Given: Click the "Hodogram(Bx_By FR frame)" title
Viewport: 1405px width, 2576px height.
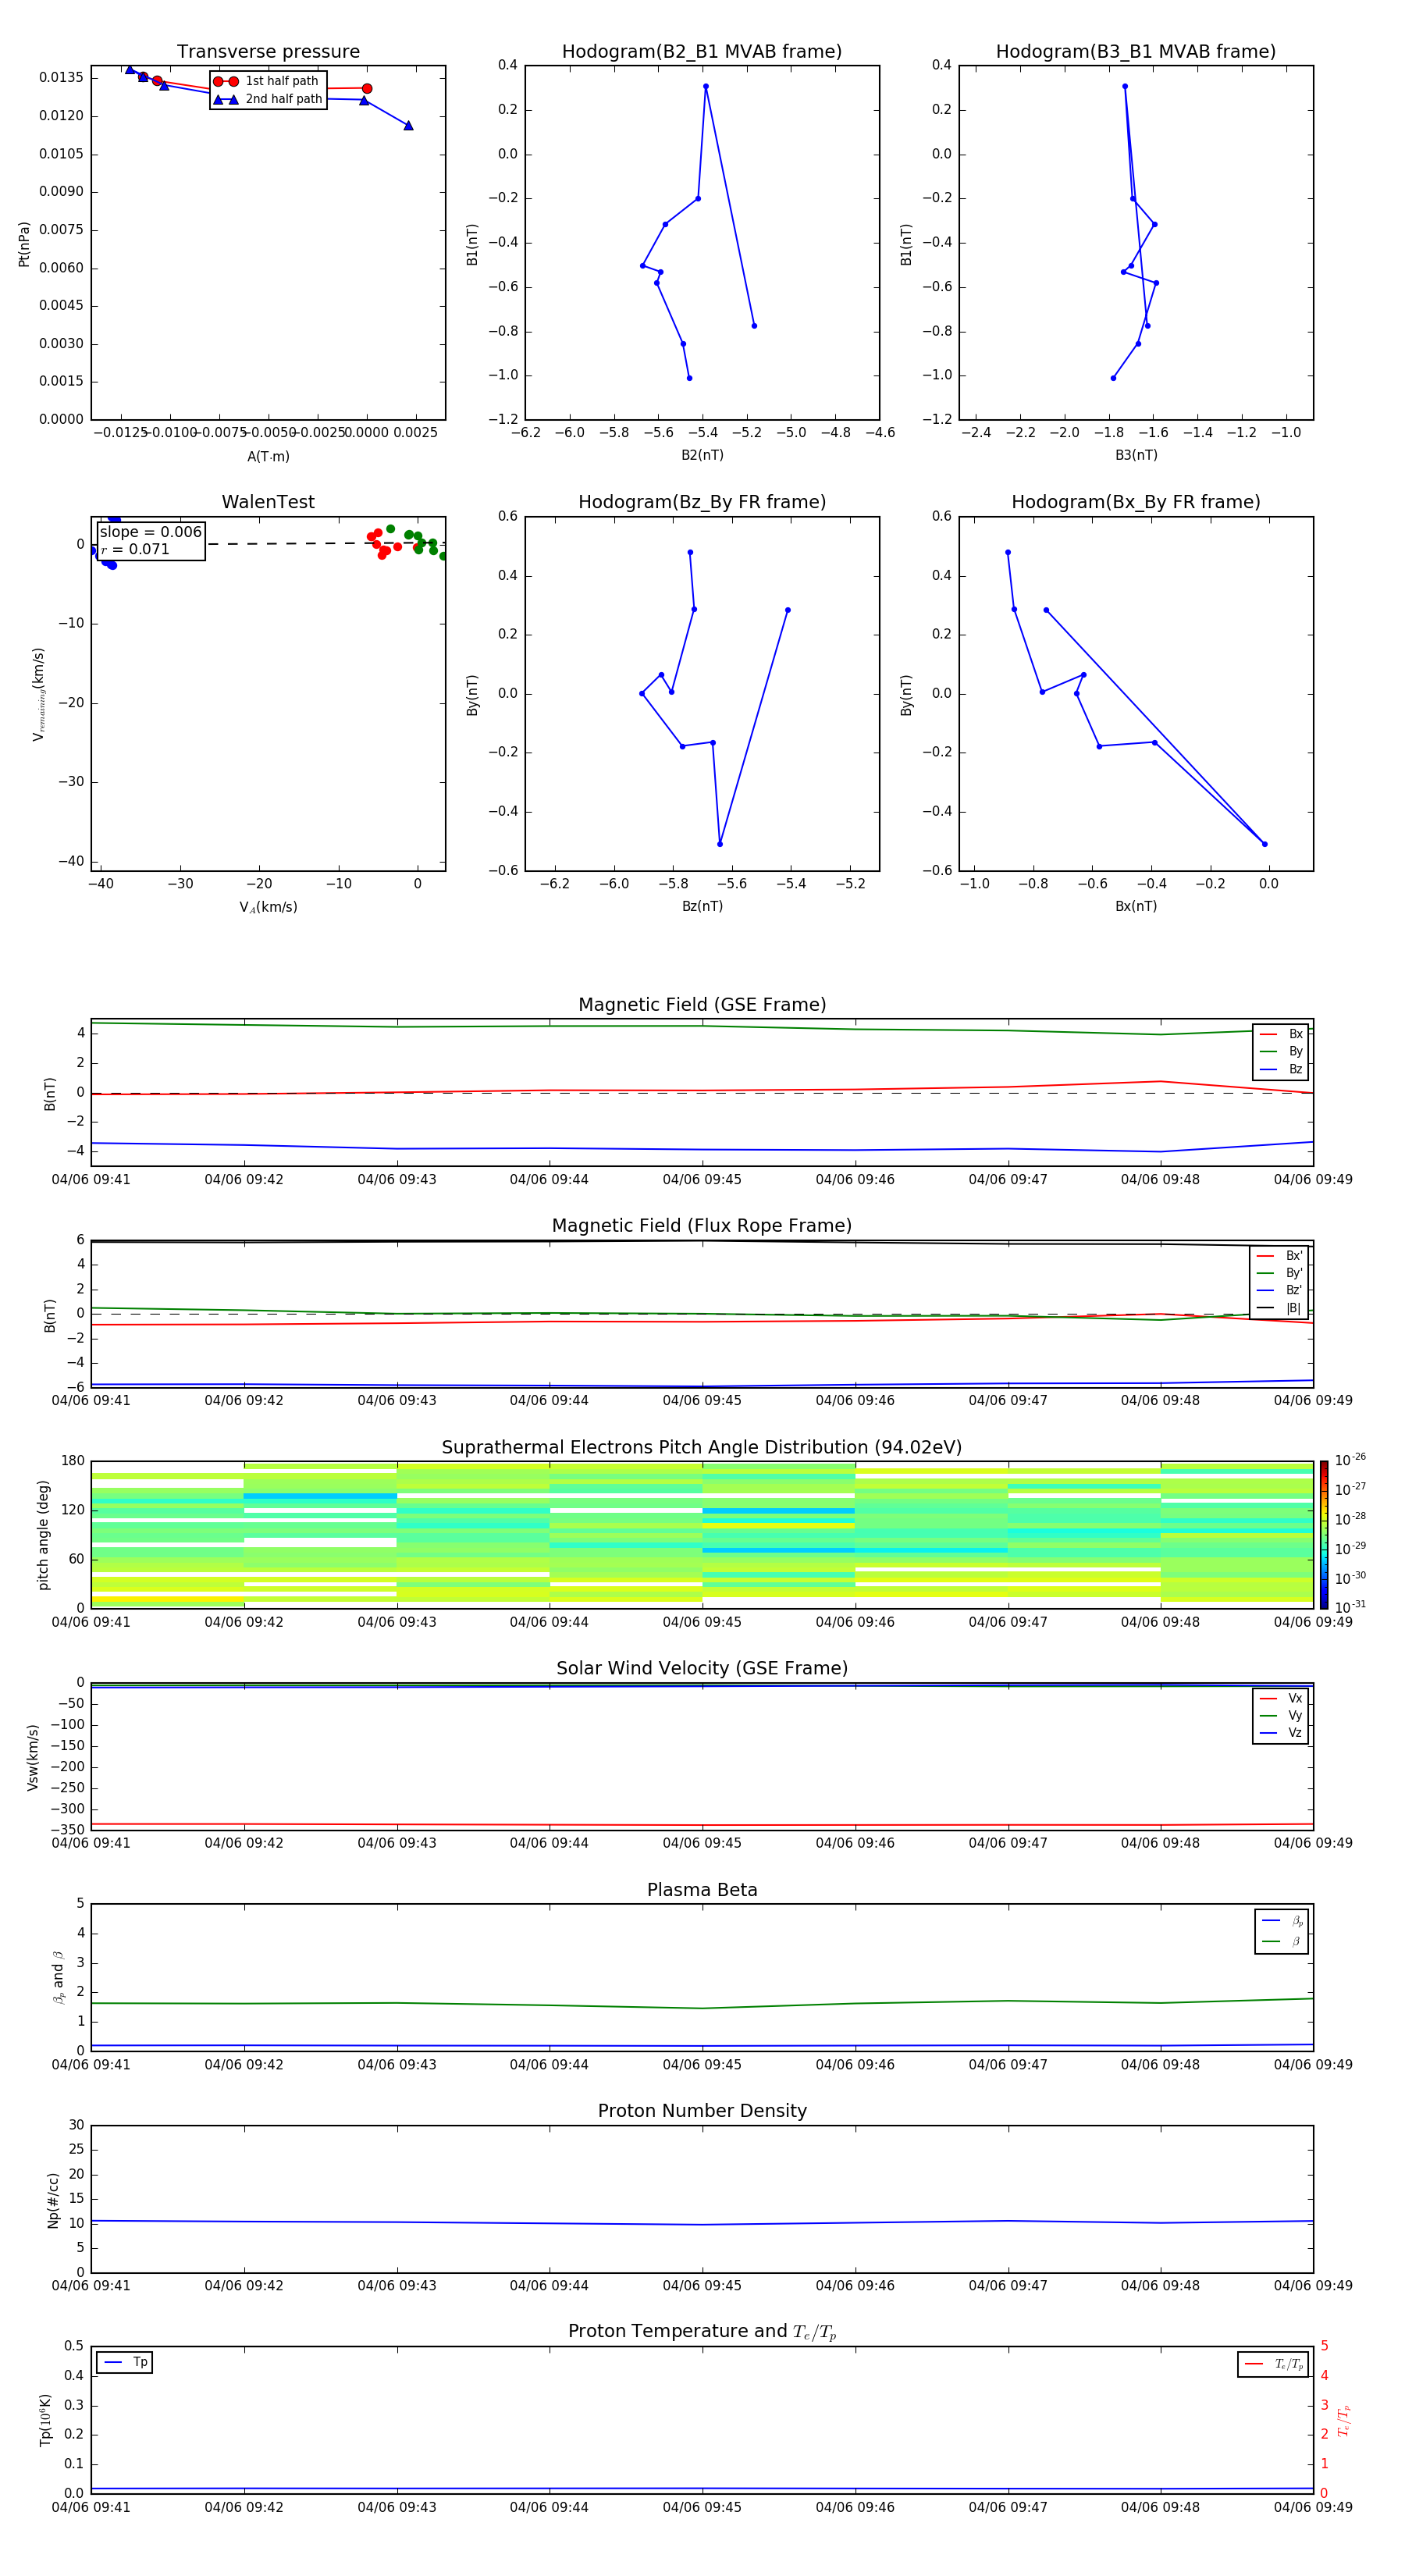Looking at the screenshot, I should tap(1136, 502).
